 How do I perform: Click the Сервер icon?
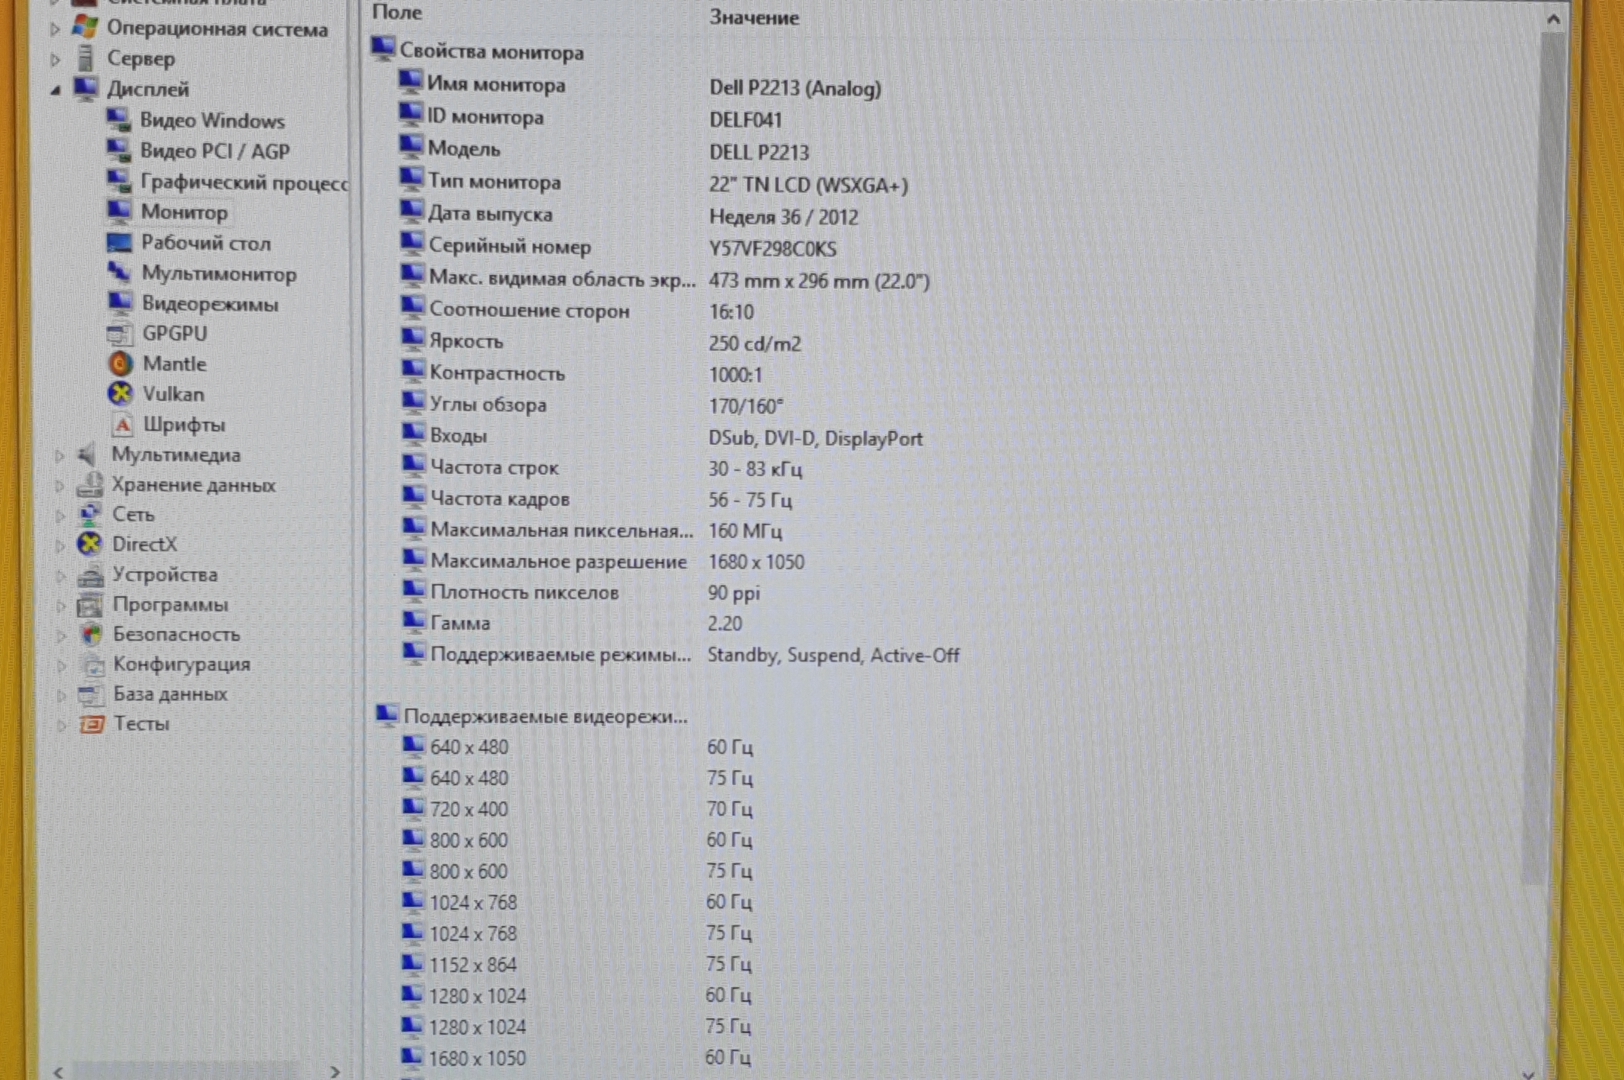(86, 58)
